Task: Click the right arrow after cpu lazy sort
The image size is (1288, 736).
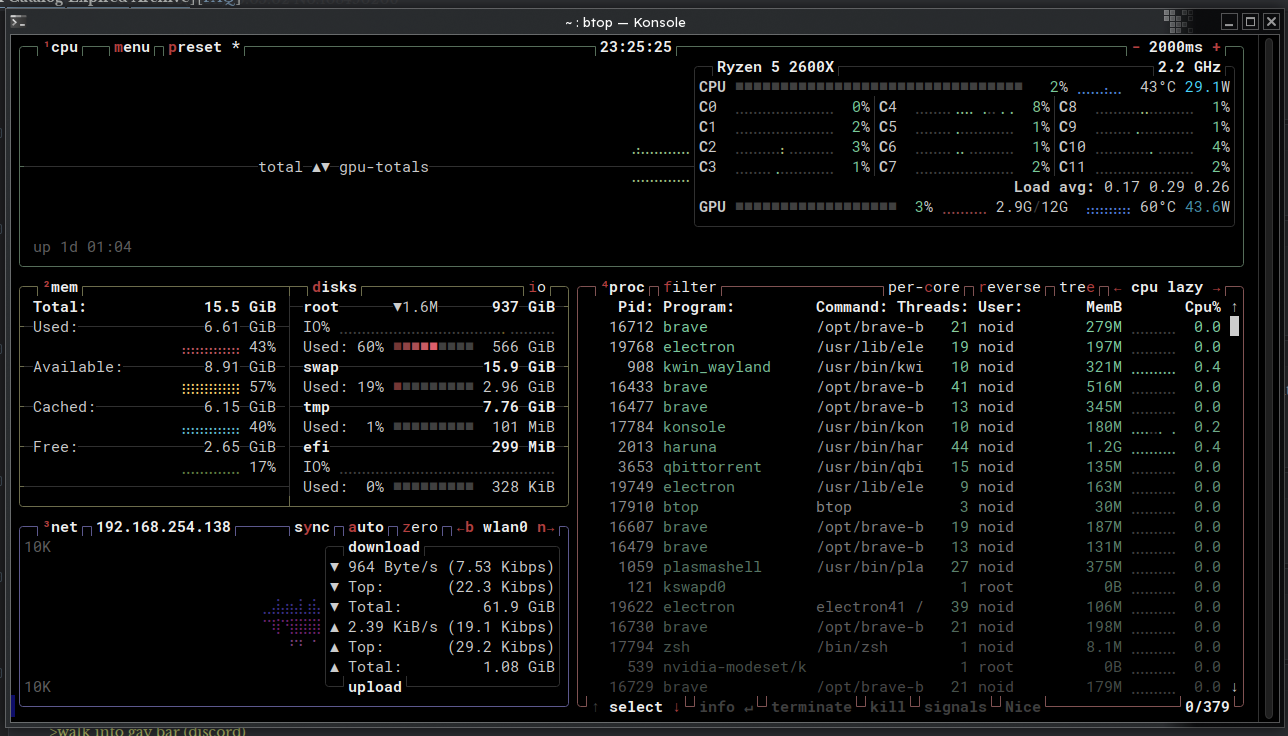Action: tap(1216, 287)
